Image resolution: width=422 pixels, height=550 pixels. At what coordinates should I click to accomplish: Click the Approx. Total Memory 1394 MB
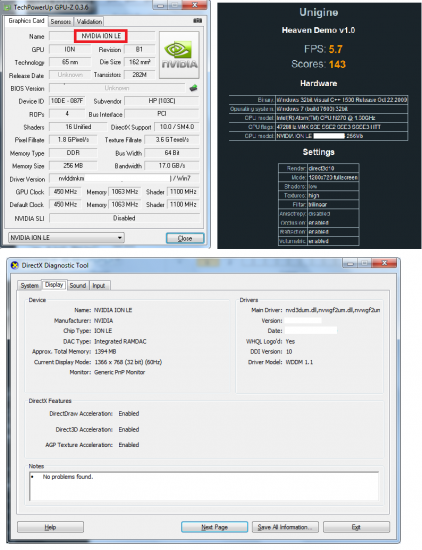pos(105,351)
